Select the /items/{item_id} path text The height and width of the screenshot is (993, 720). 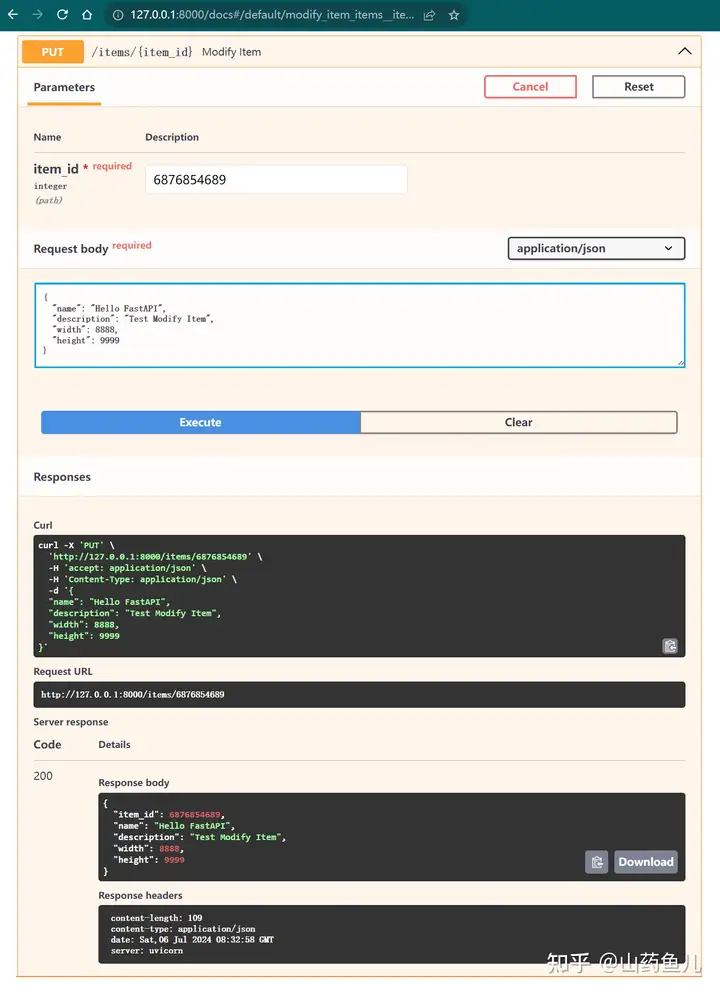[x=142, y=52]
